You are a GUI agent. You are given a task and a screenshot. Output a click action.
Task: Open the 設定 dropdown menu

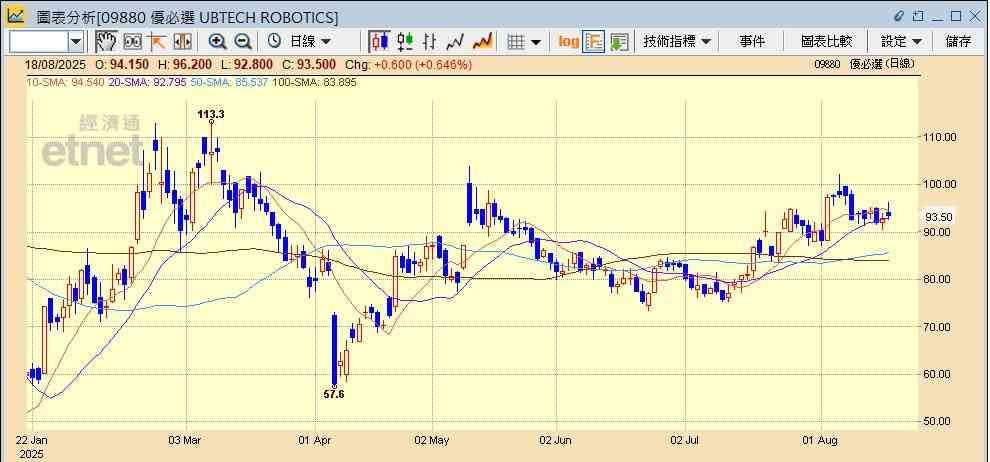tap(901, 42)
